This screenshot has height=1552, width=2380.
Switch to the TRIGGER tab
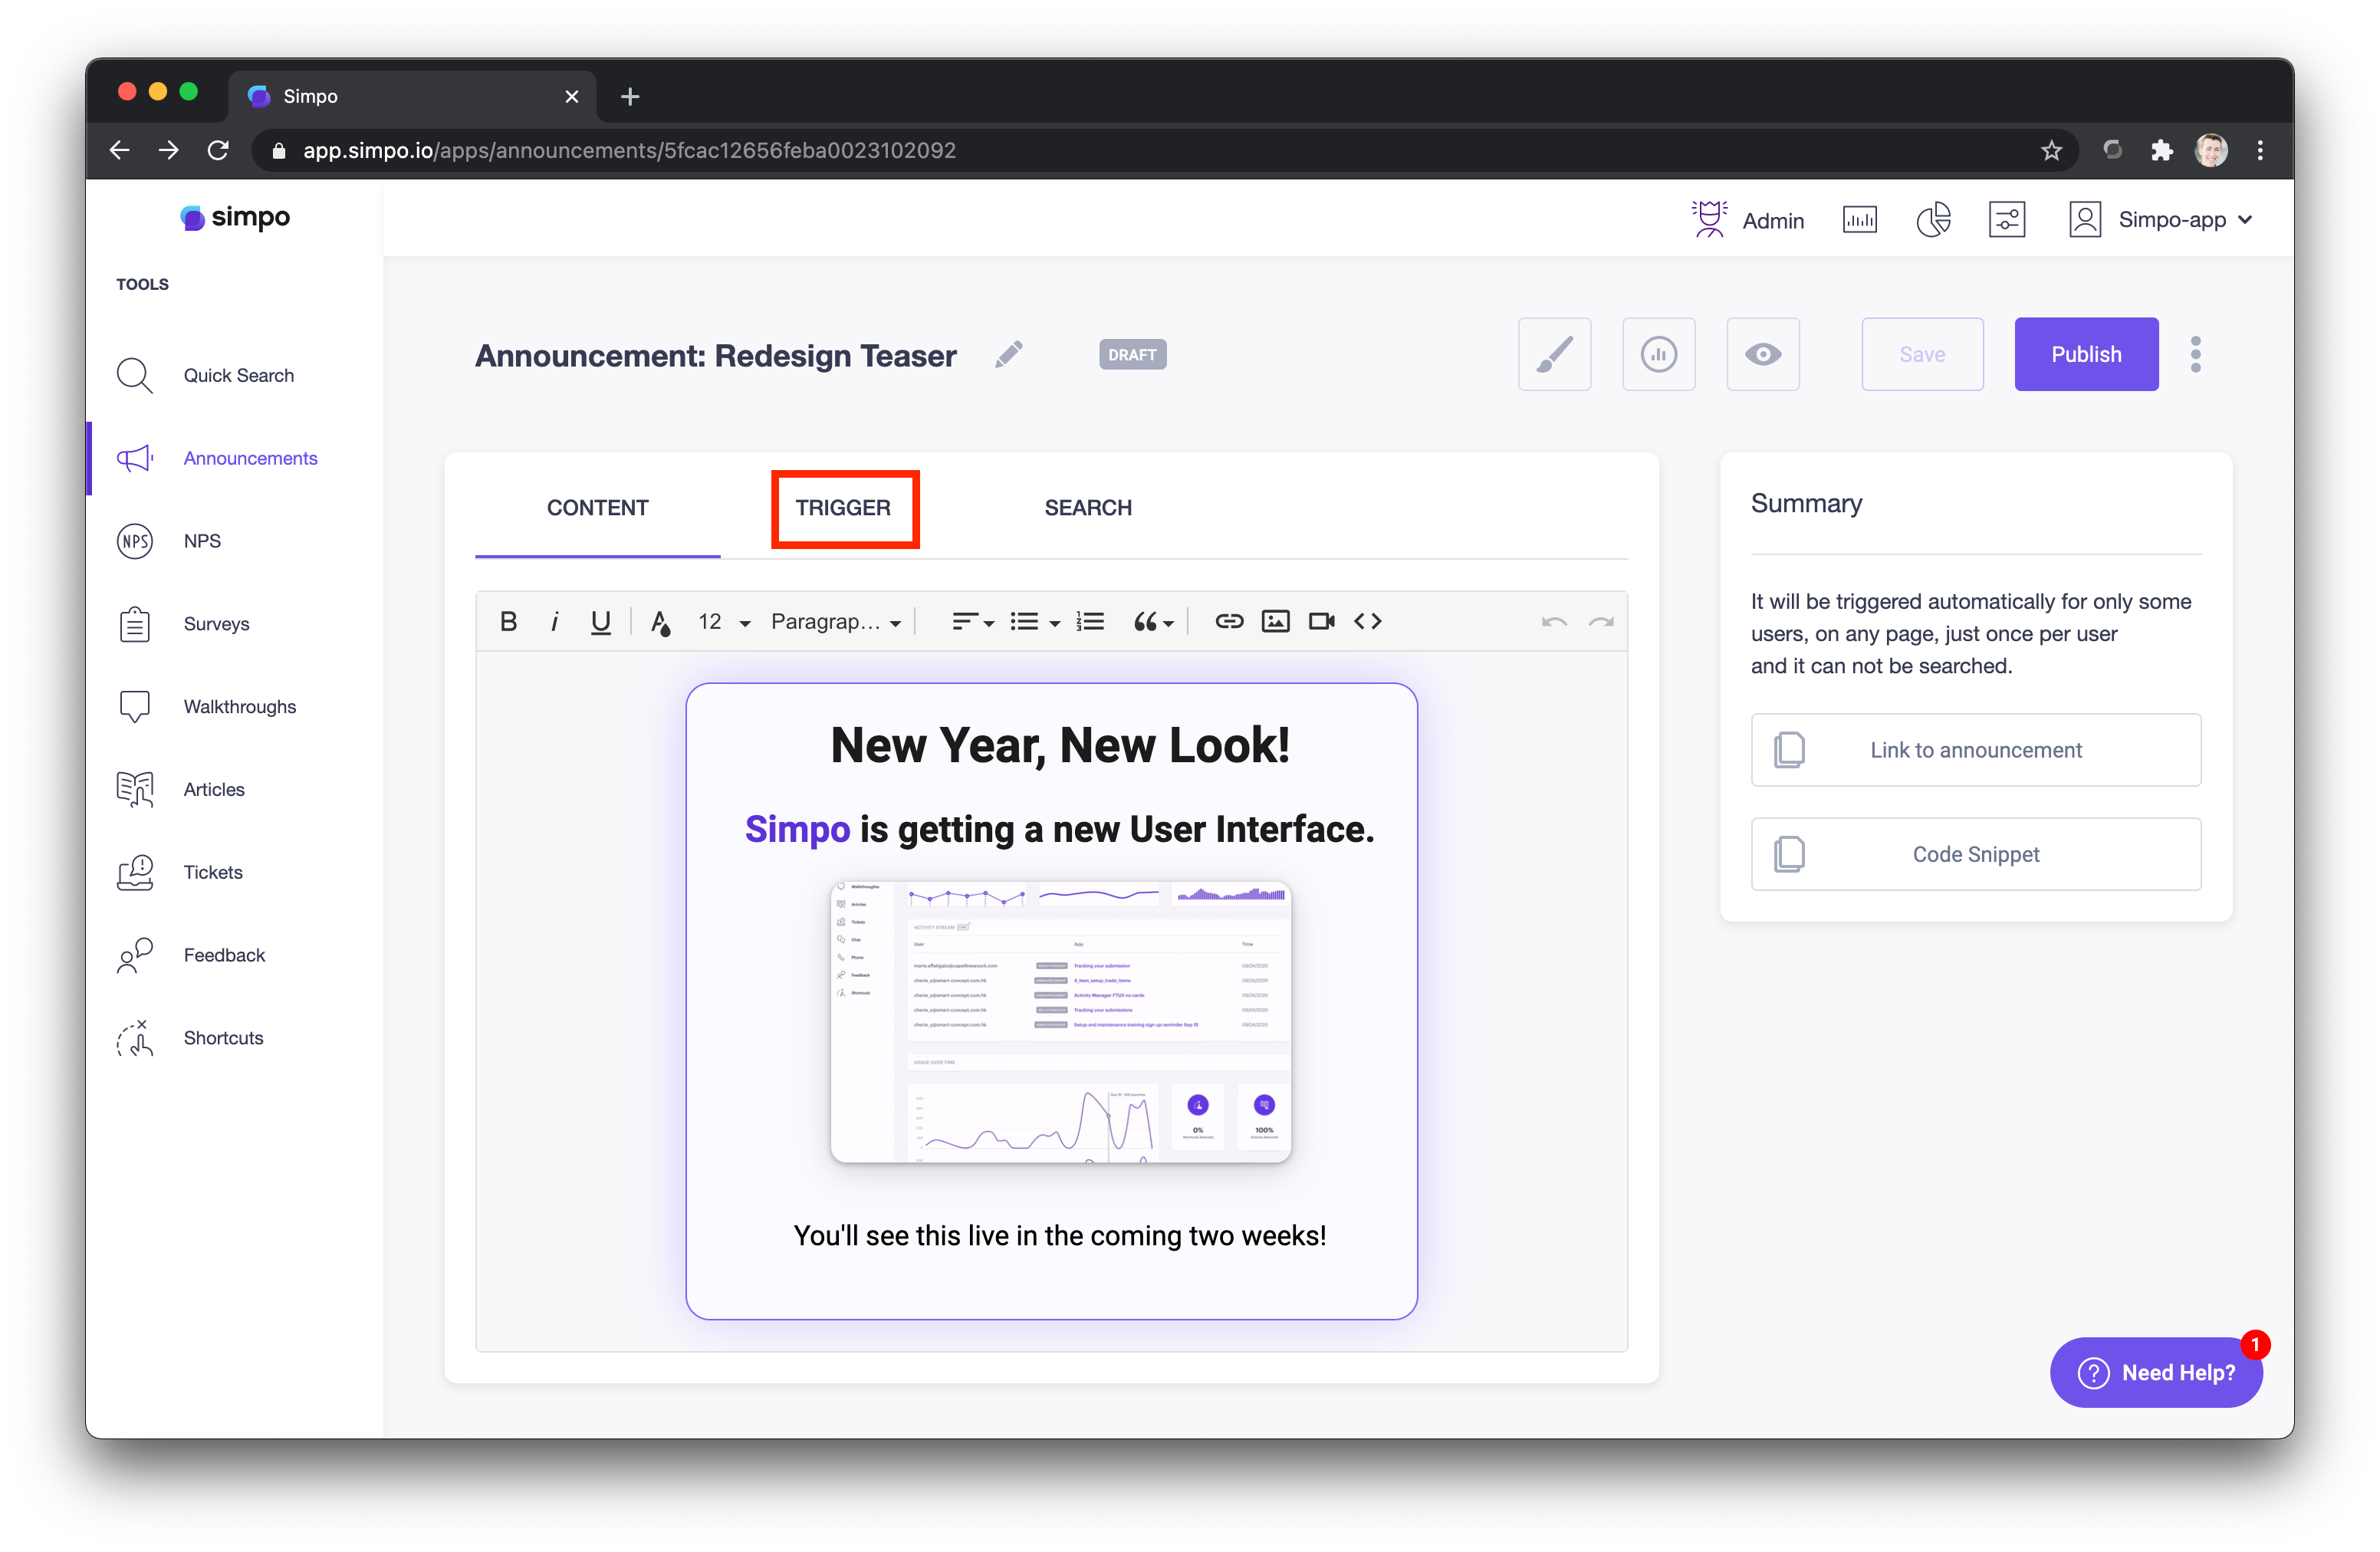[843, 507]
